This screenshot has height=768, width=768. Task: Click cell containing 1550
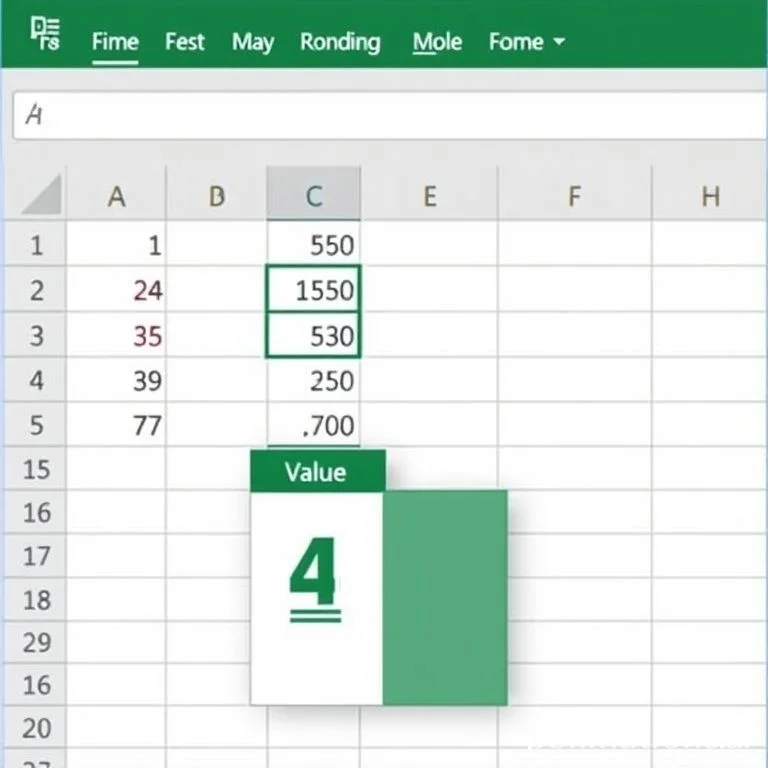pyautogui.click(x=314, y=290)
